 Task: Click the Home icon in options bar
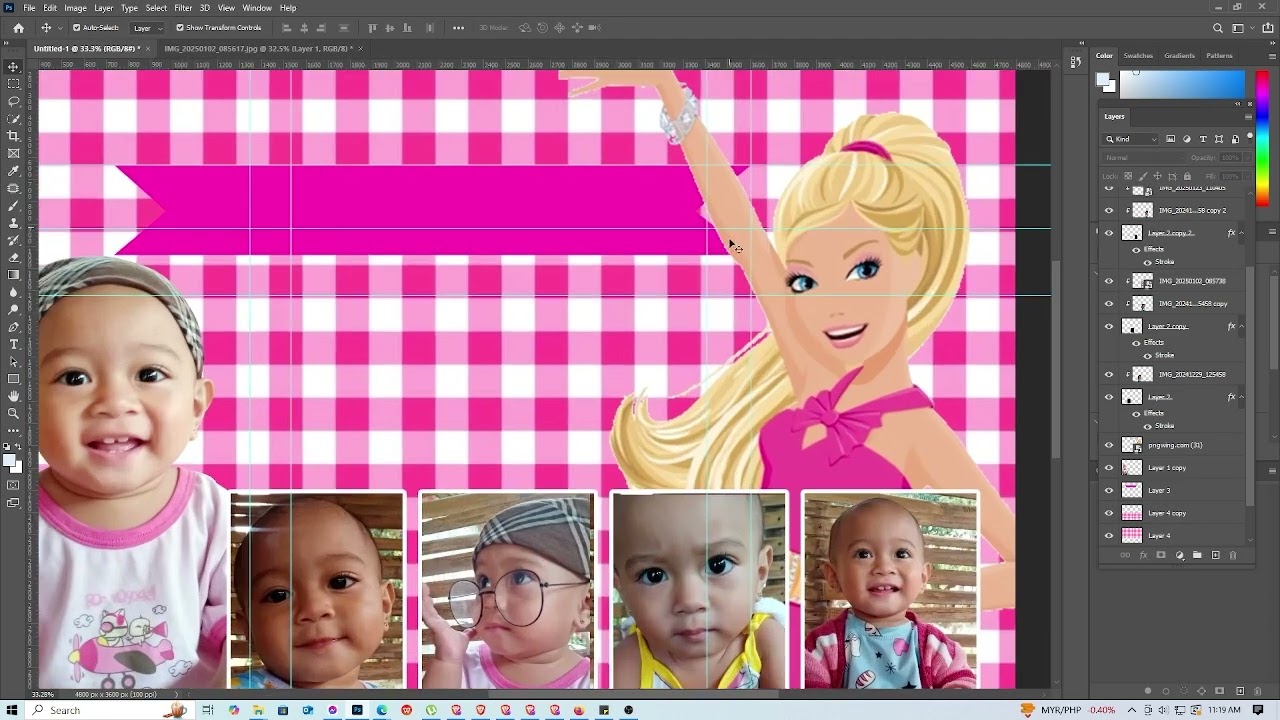pyautogui.click(x=18, y=28)
